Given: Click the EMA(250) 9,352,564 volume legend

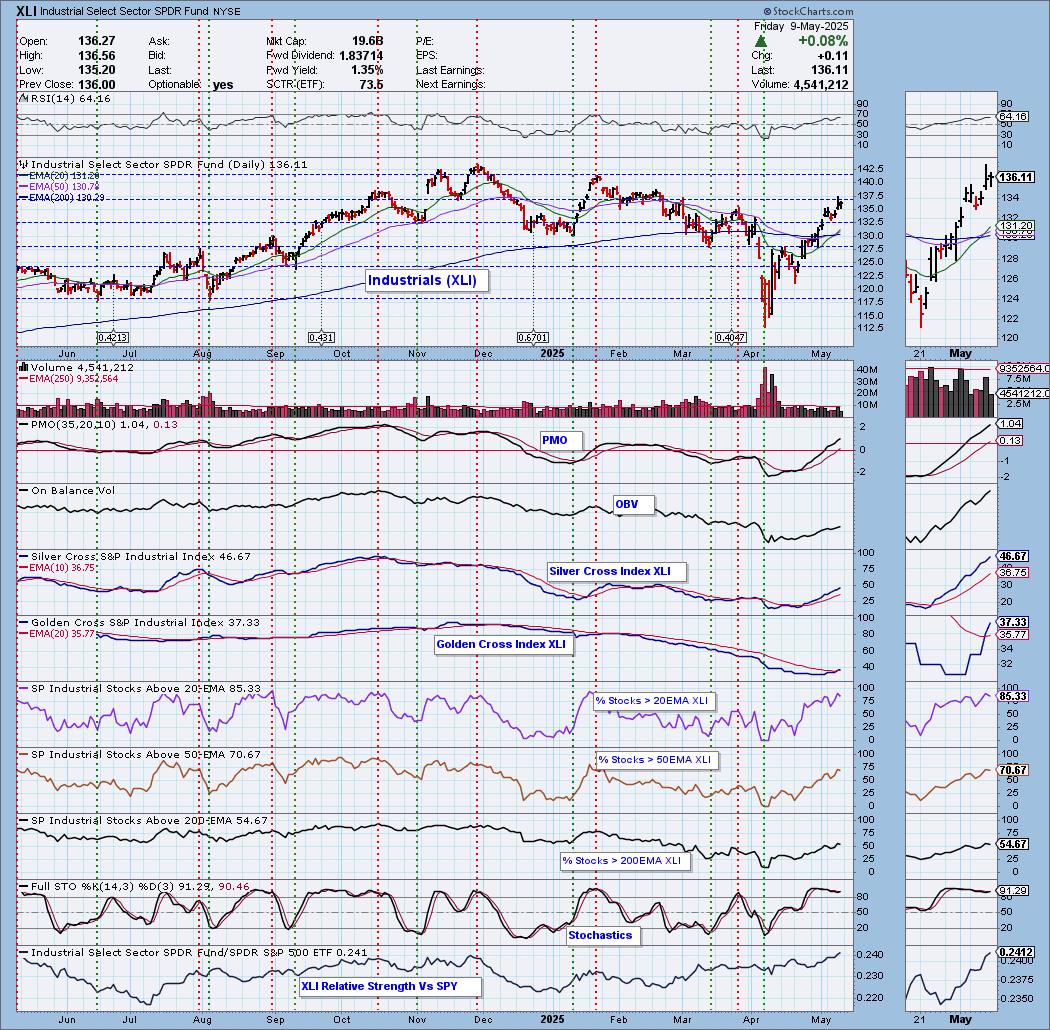Looking at the screenshot, I should [x=68, y=378].
